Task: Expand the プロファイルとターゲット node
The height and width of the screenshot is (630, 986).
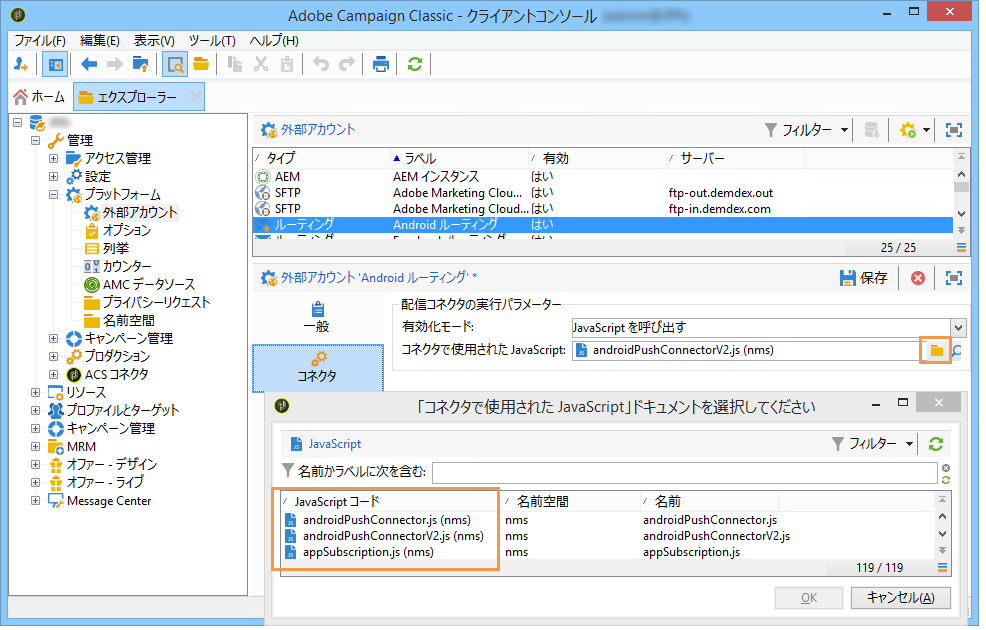Action: pos(36,411)
